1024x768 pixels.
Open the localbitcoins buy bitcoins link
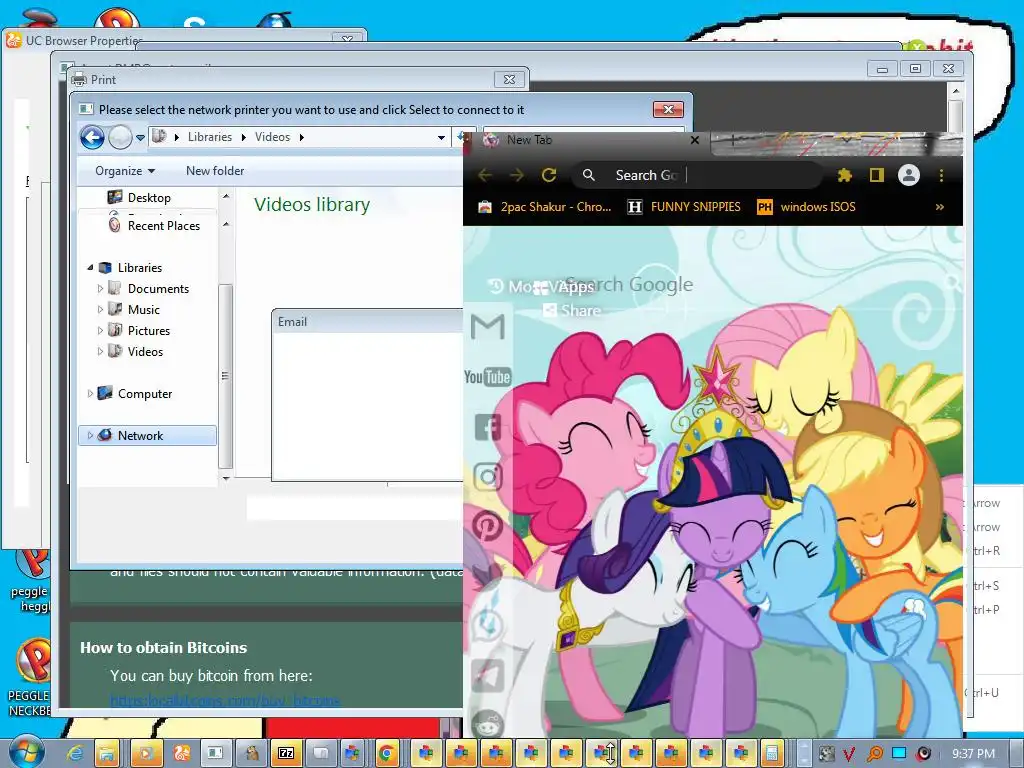point(225,701)
